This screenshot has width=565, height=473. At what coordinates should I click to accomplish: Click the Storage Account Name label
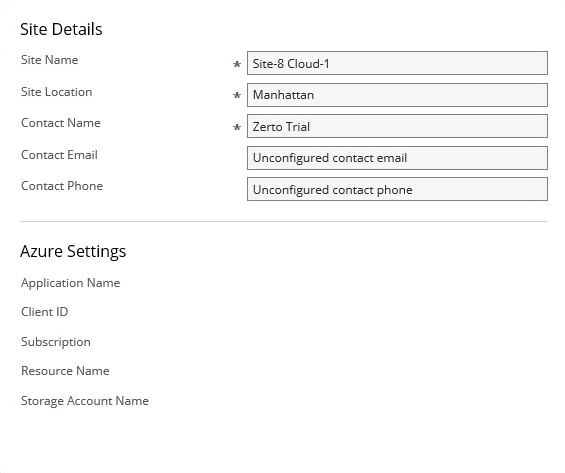point(85,401)
